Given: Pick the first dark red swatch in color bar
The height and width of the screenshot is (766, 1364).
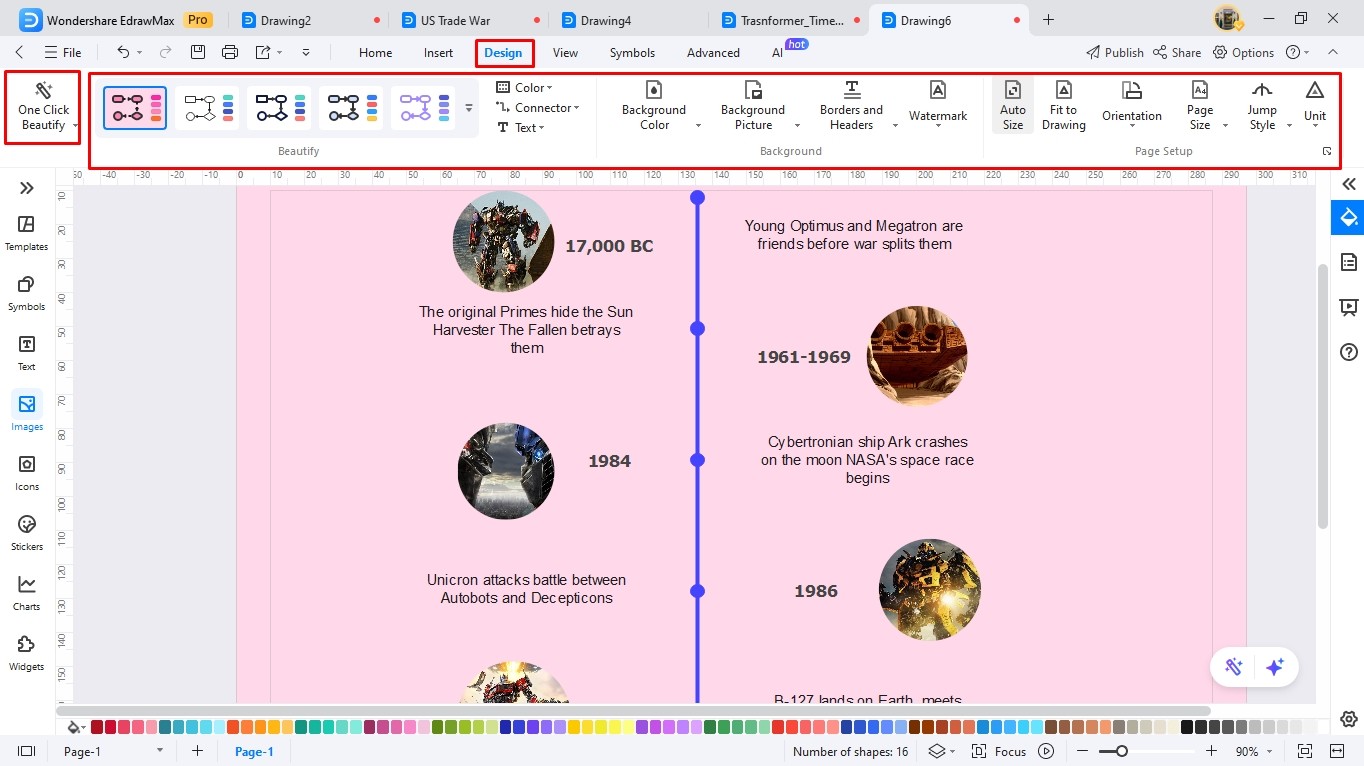Looking at the screenshot, I should tap(97, 727).
